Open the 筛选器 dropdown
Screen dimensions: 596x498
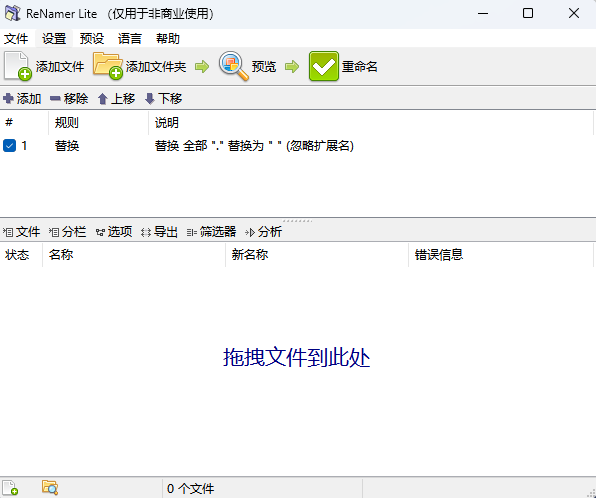tap(211, 232)
